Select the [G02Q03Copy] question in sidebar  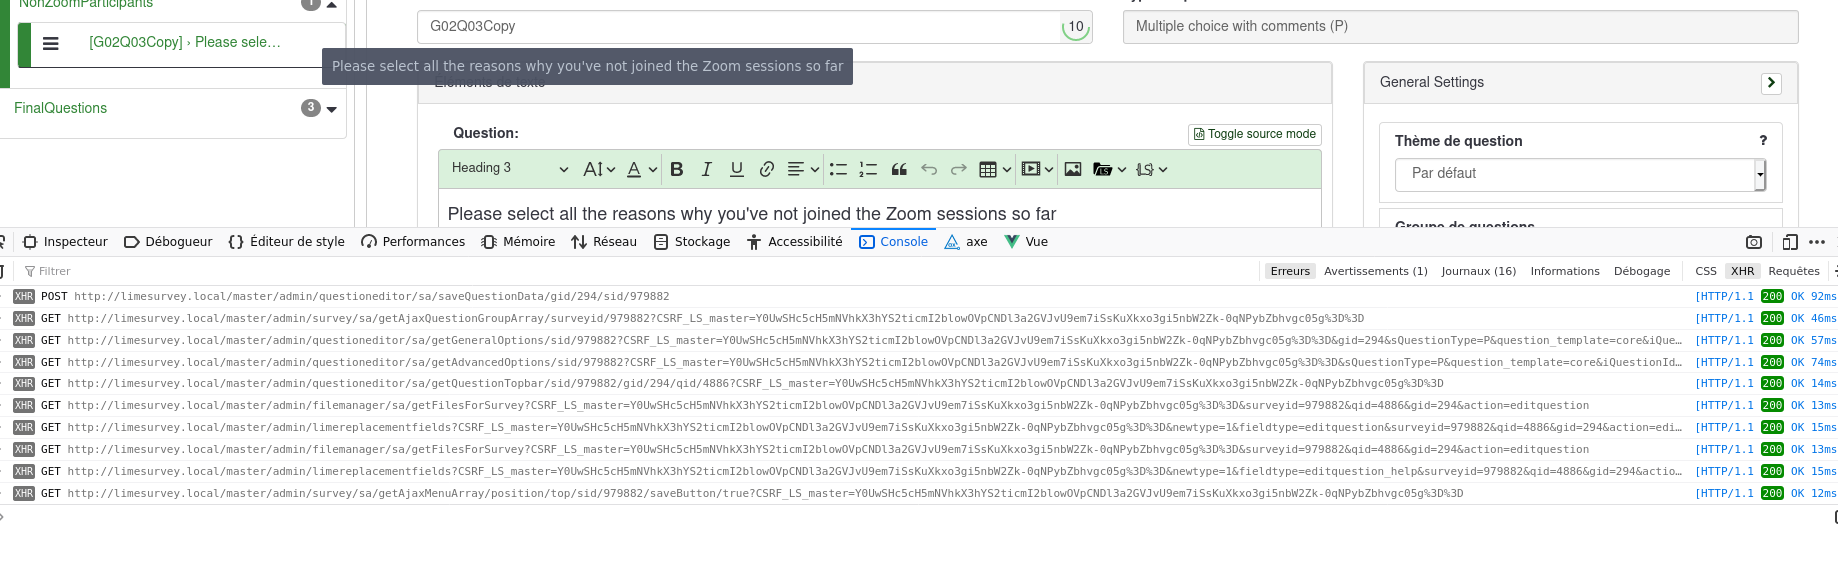click(185, 42)
